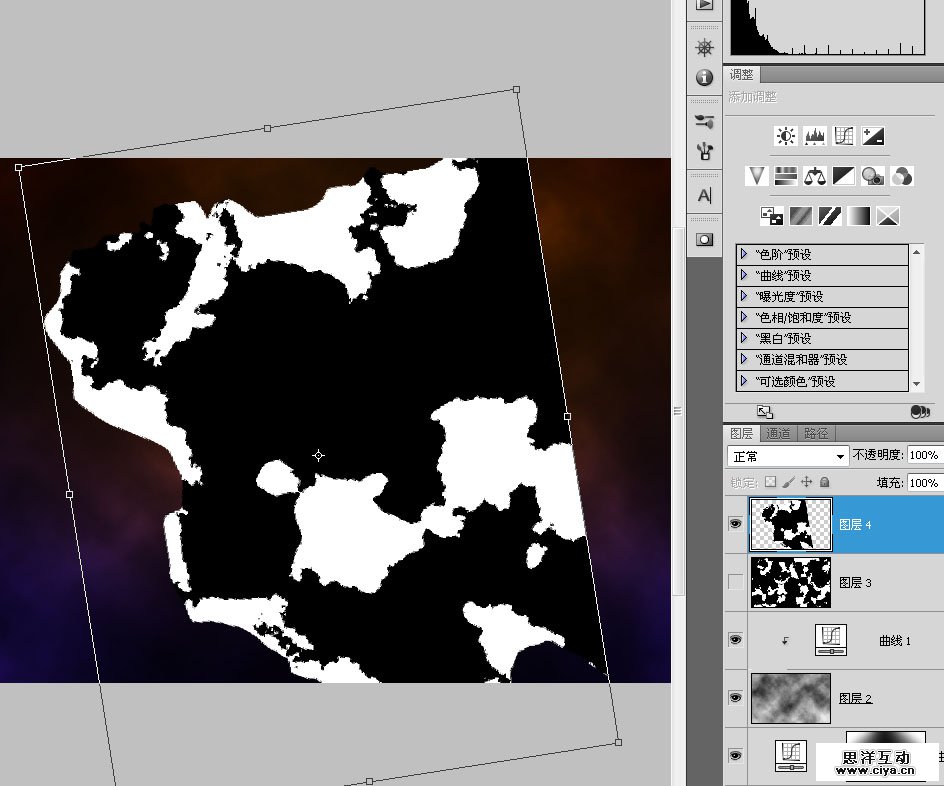
Task: Switch to the 通道 tab
Action: tap(778, 434)
